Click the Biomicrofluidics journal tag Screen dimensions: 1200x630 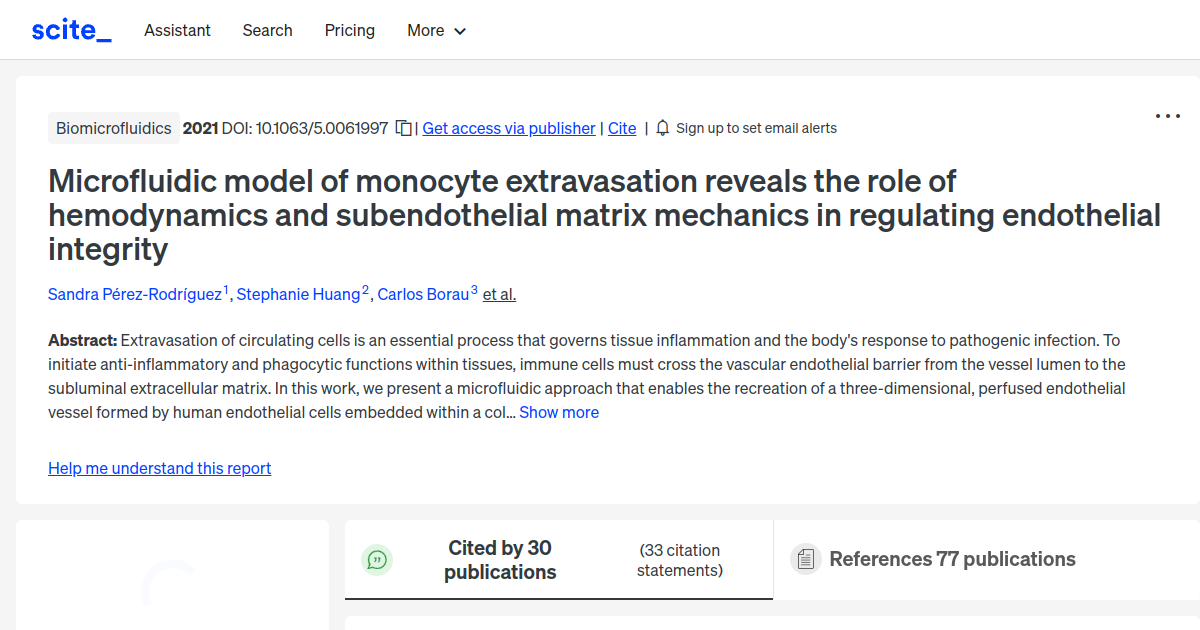[x=113, y=128]
